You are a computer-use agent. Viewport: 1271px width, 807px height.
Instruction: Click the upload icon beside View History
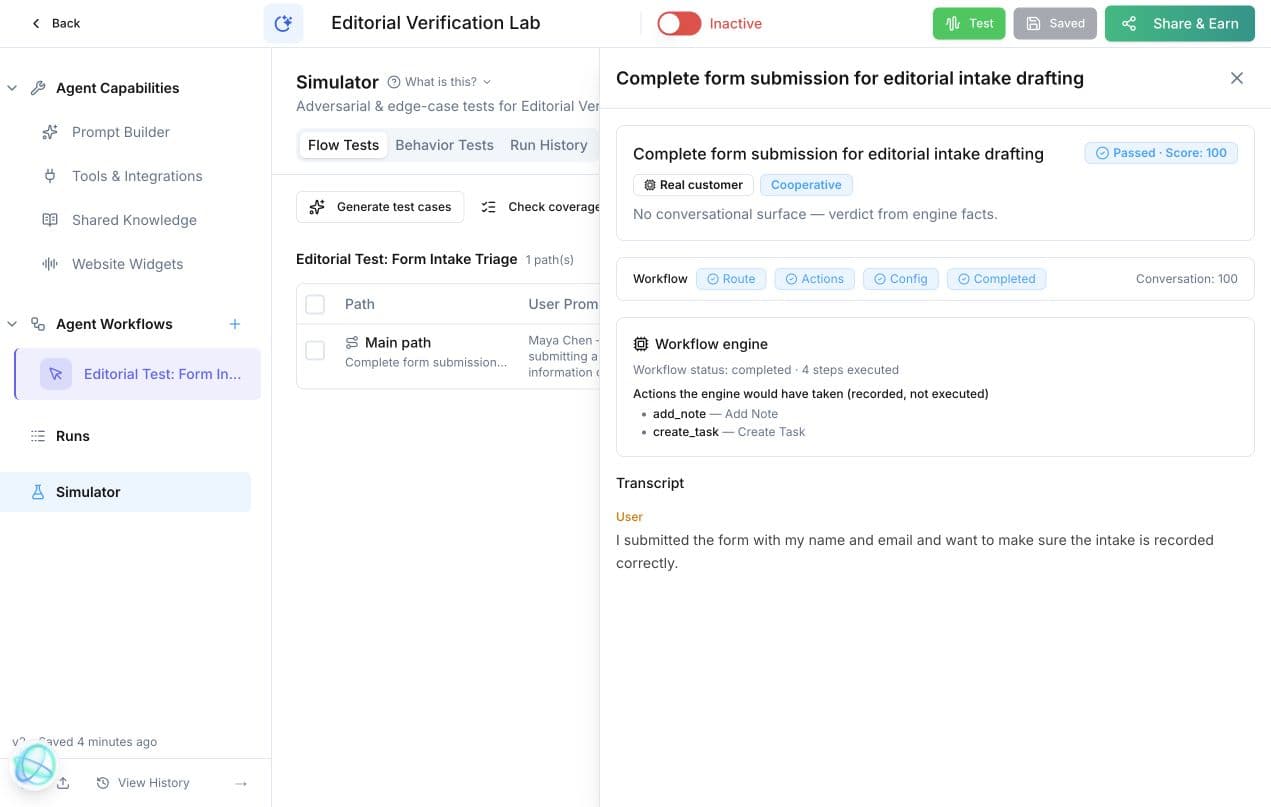click(x=63, y=783)
